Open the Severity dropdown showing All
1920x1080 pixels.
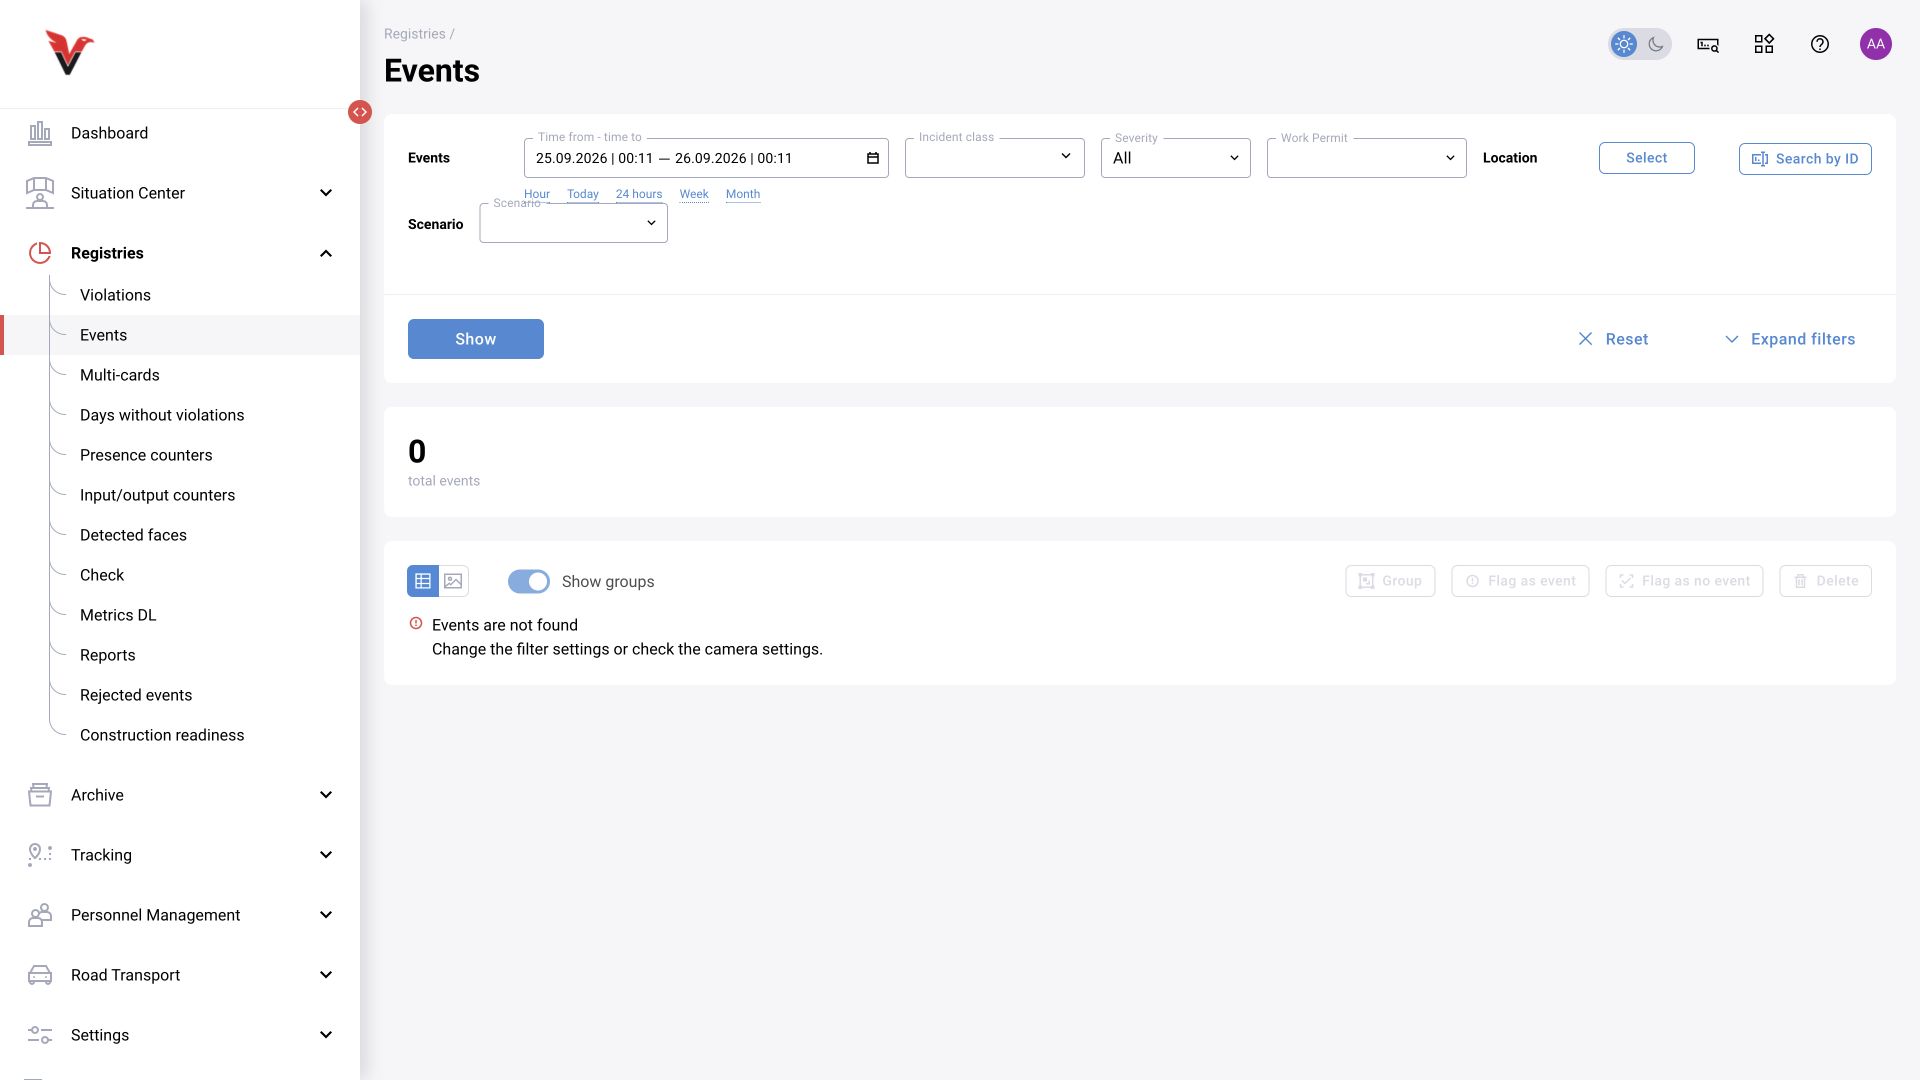coord(1176,158)
